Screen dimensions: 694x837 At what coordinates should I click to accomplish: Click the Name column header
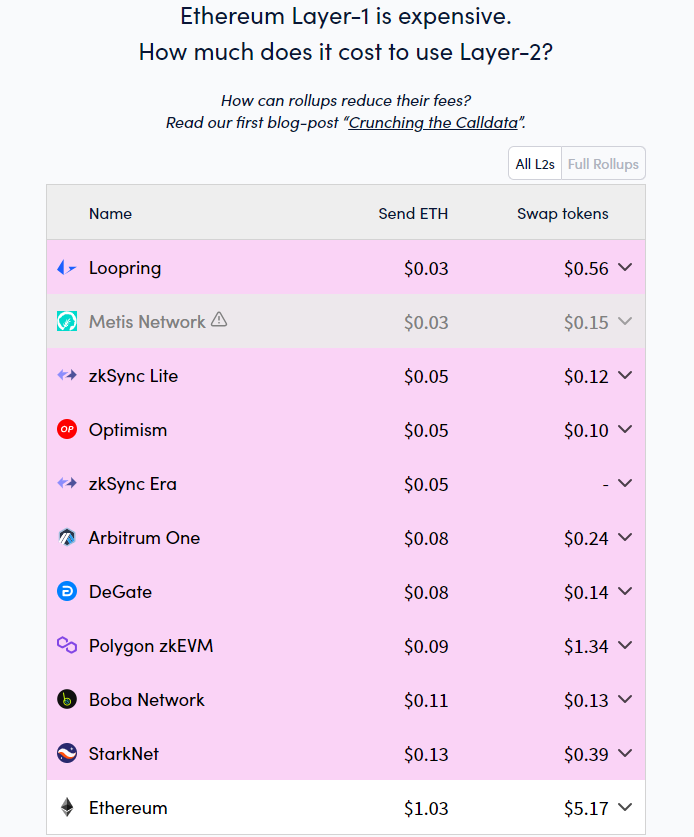pyautogui.click(x=111, y=214)
